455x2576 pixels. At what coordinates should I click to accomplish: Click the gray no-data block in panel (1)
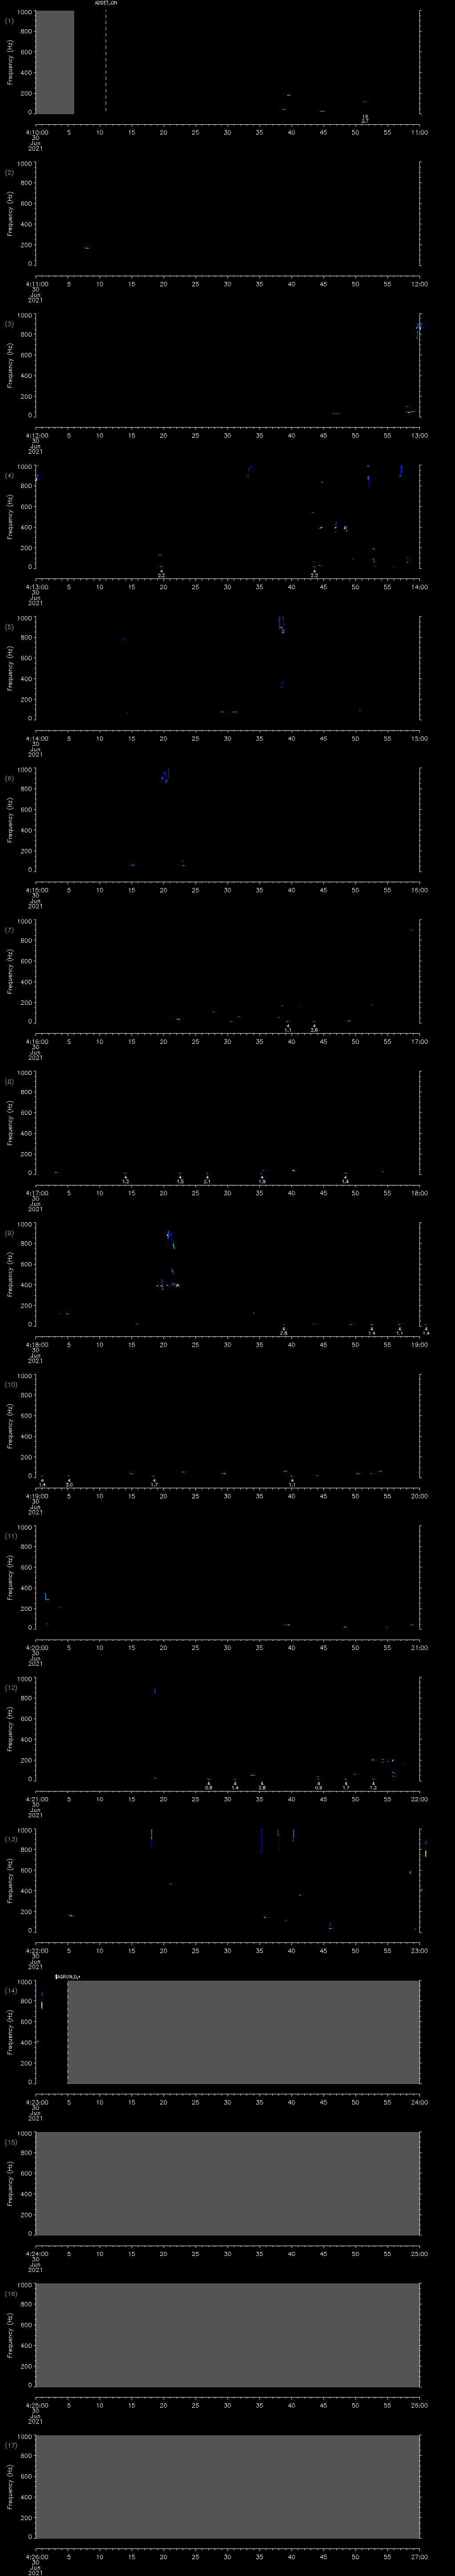(x=54, y=62)
